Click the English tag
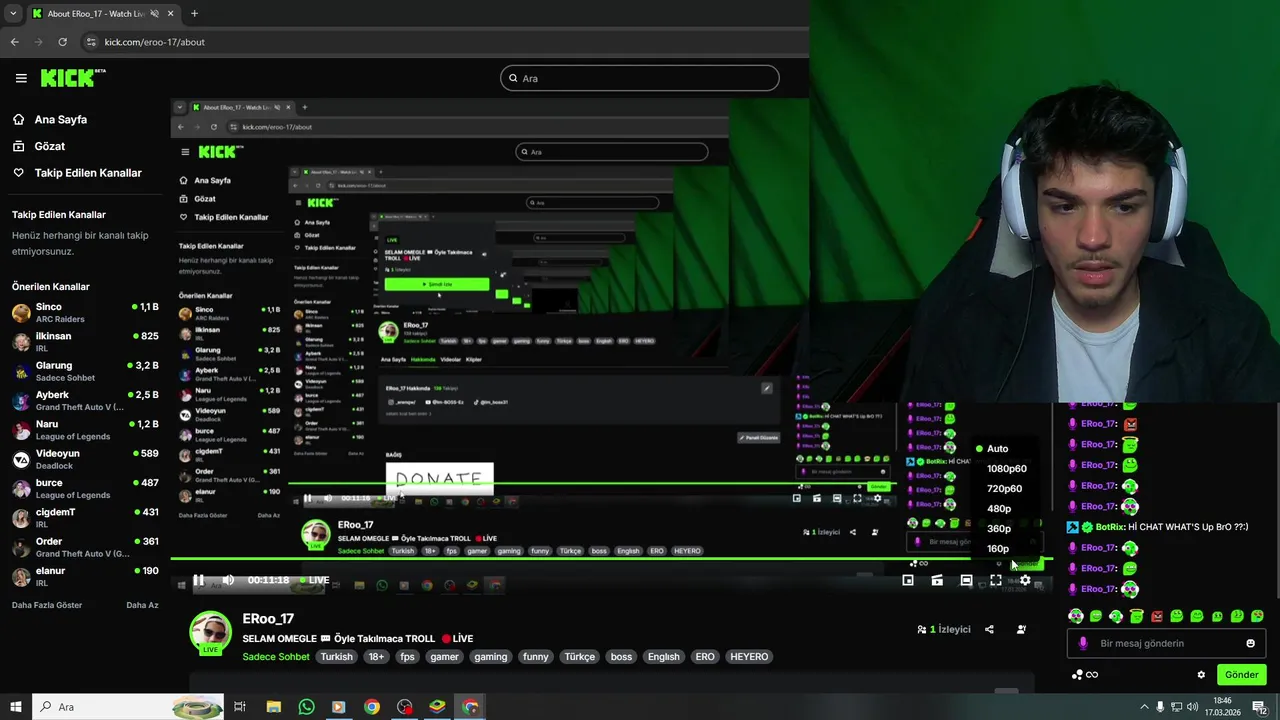1280x720 pixels. click(x=663, y=657)
